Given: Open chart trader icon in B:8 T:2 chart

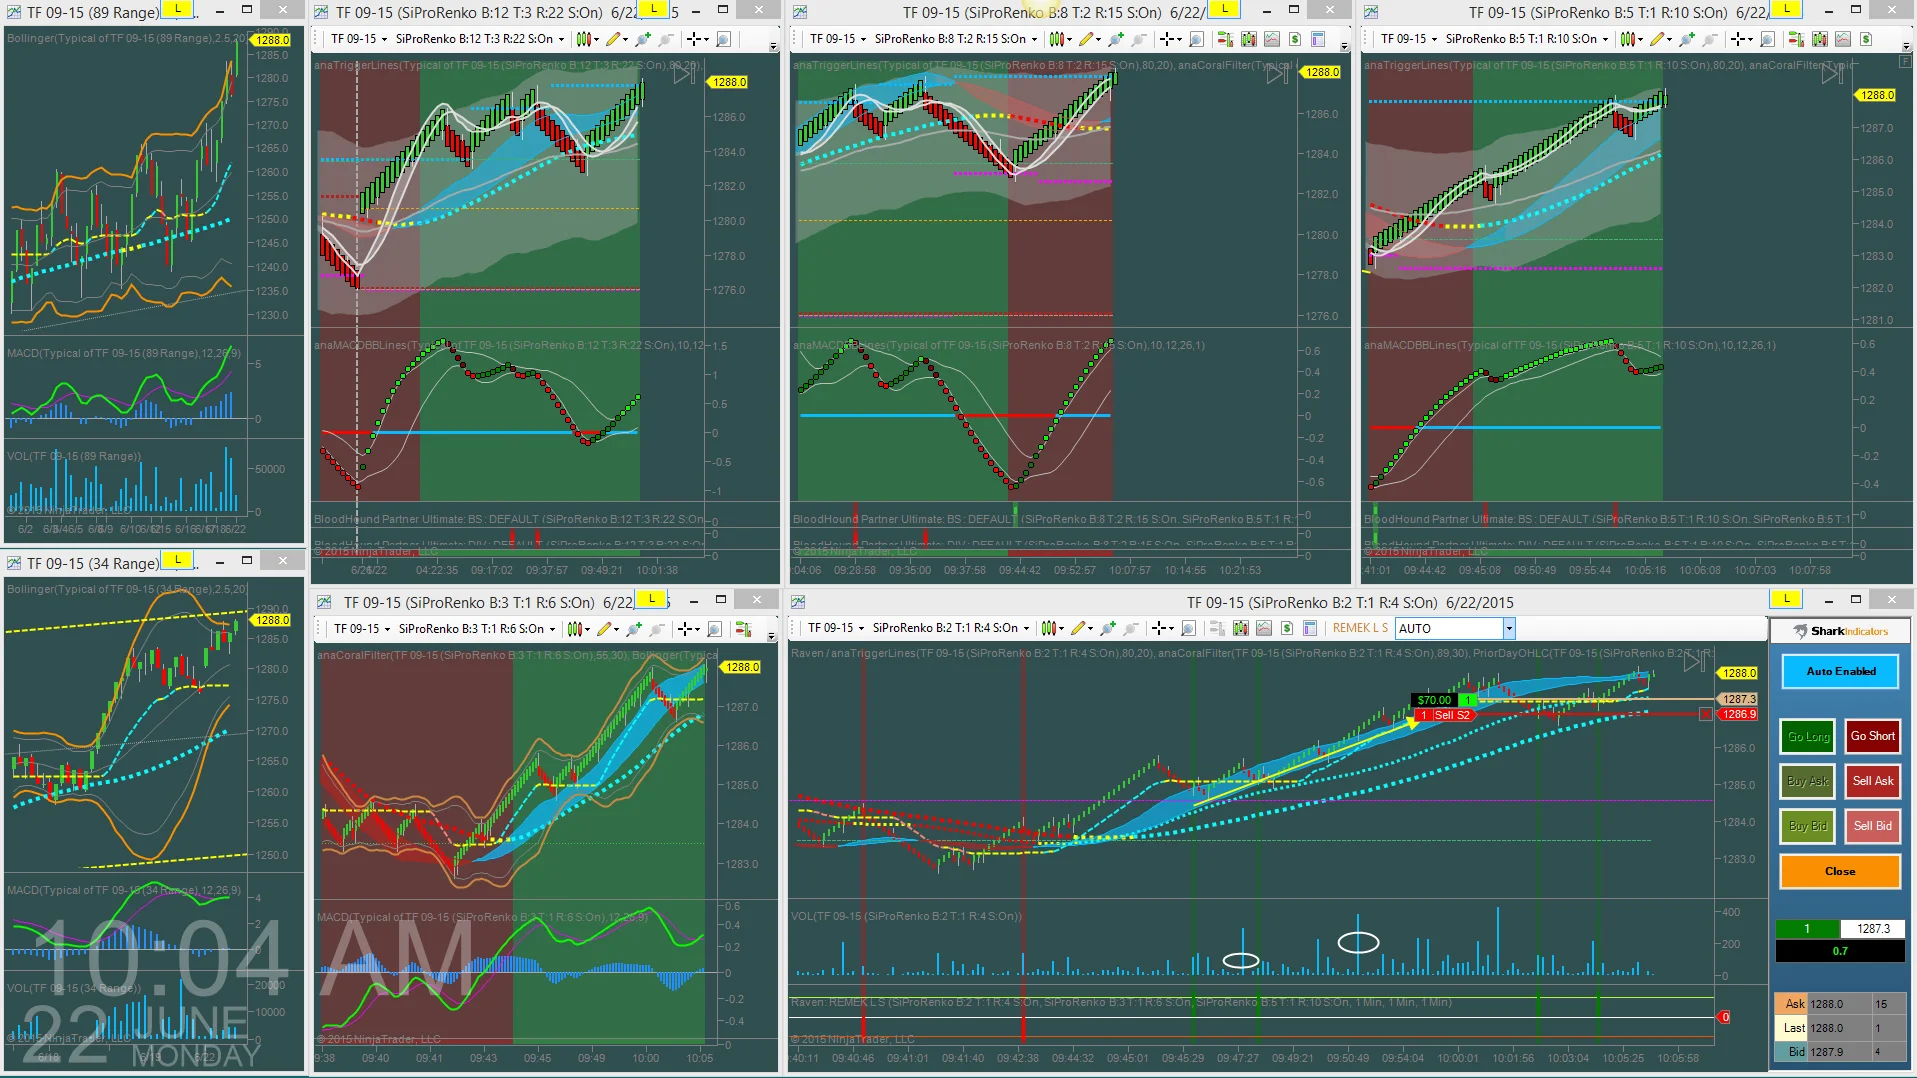Looking at the screenshot, I should [x=1225, y=39].
